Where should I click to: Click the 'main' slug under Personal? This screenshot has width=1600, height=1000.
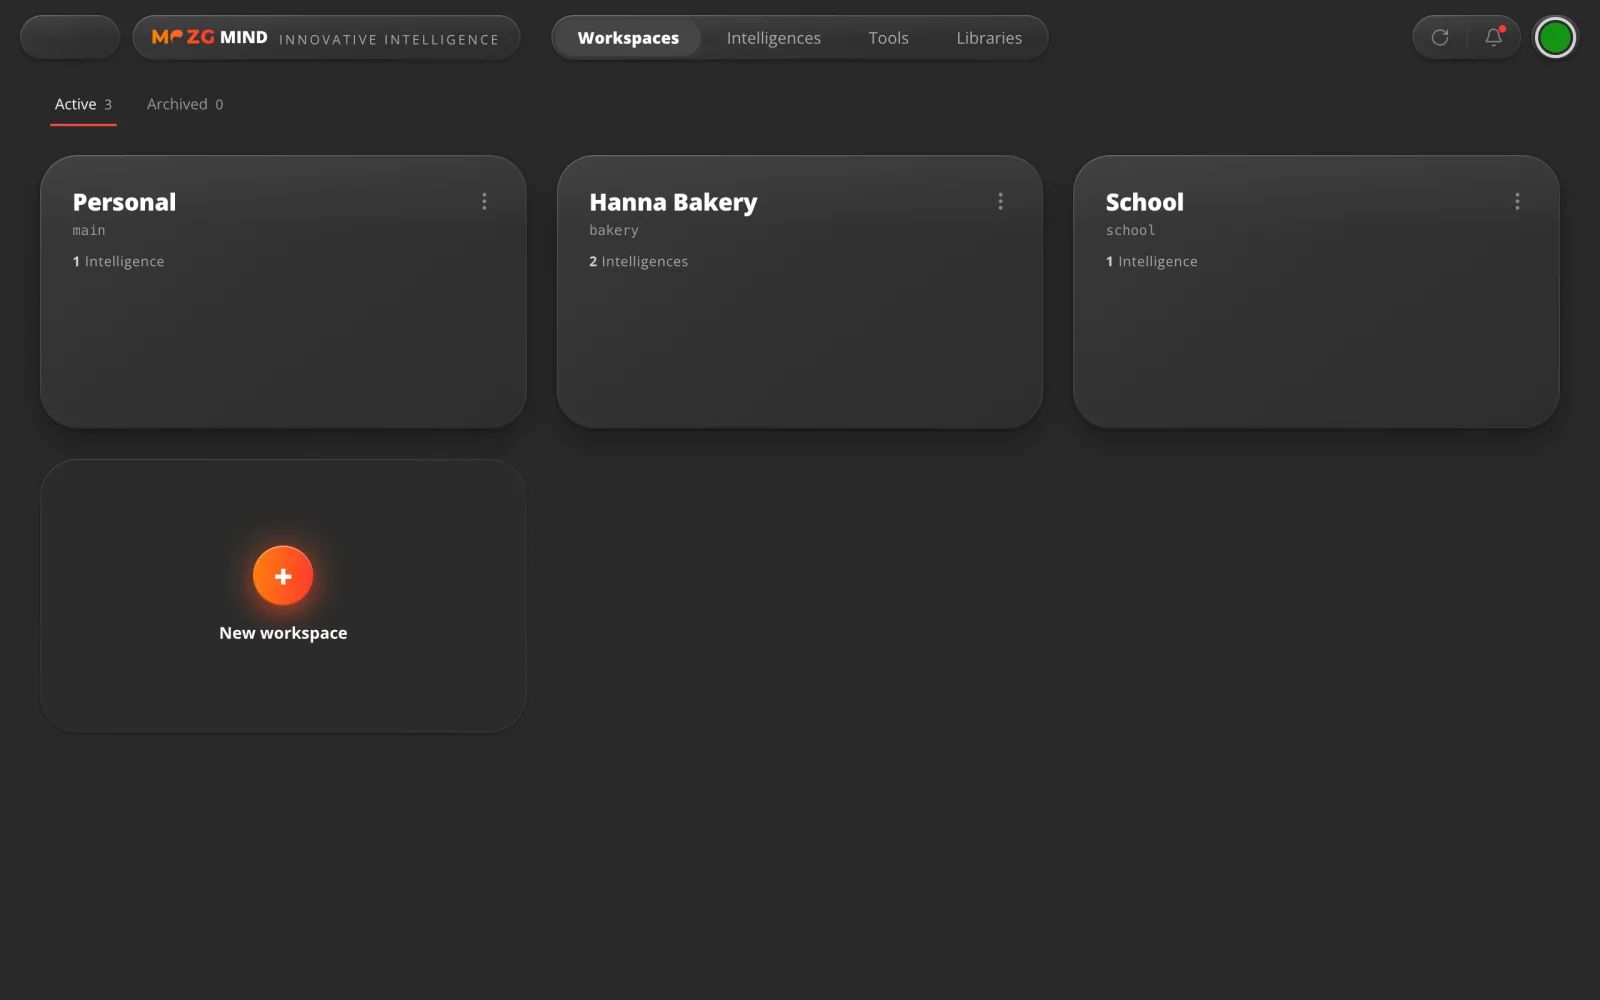[x=89, y=230]
